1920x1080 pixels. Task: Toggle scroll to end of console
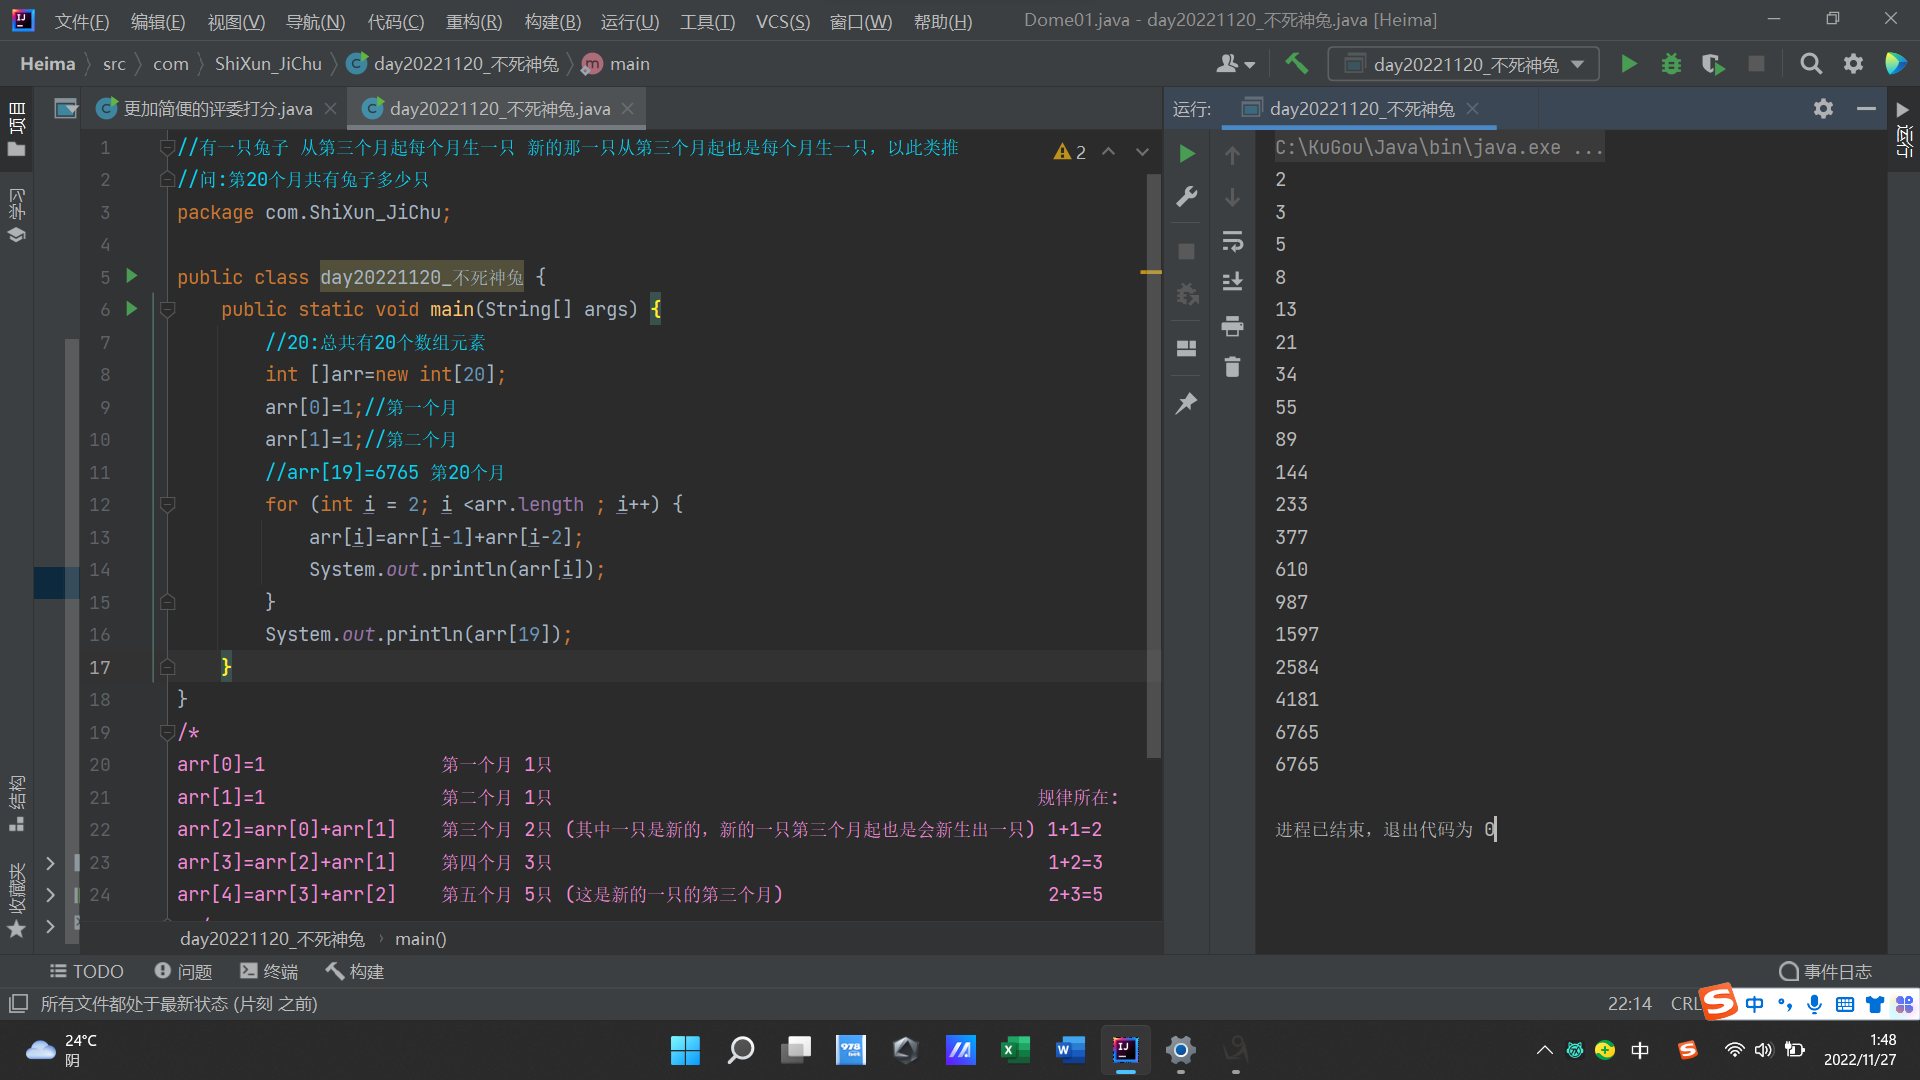(1232, 282)
